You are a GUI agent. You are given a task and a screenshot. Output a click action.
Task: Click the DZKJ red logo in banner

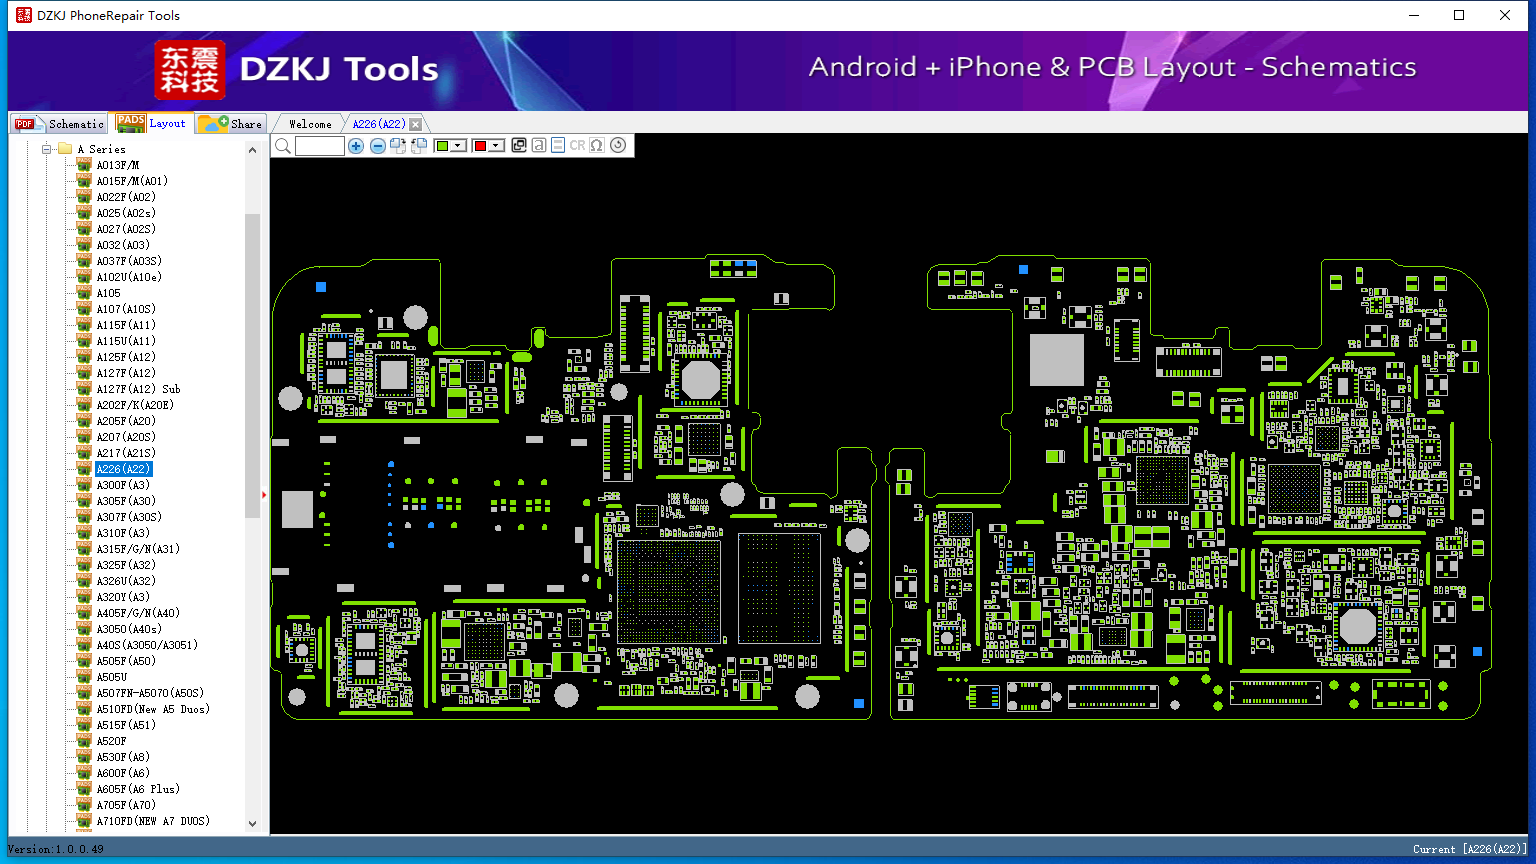190,70
